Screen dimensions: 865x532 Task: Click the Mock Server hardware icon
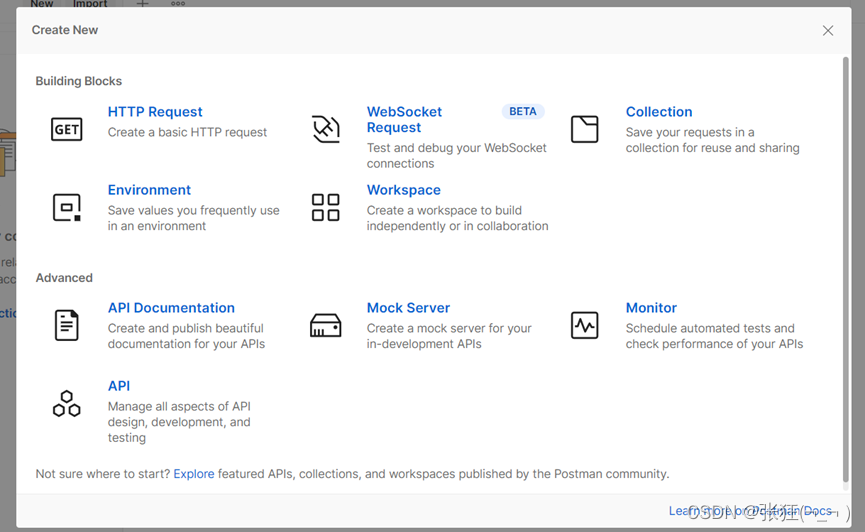325,325
